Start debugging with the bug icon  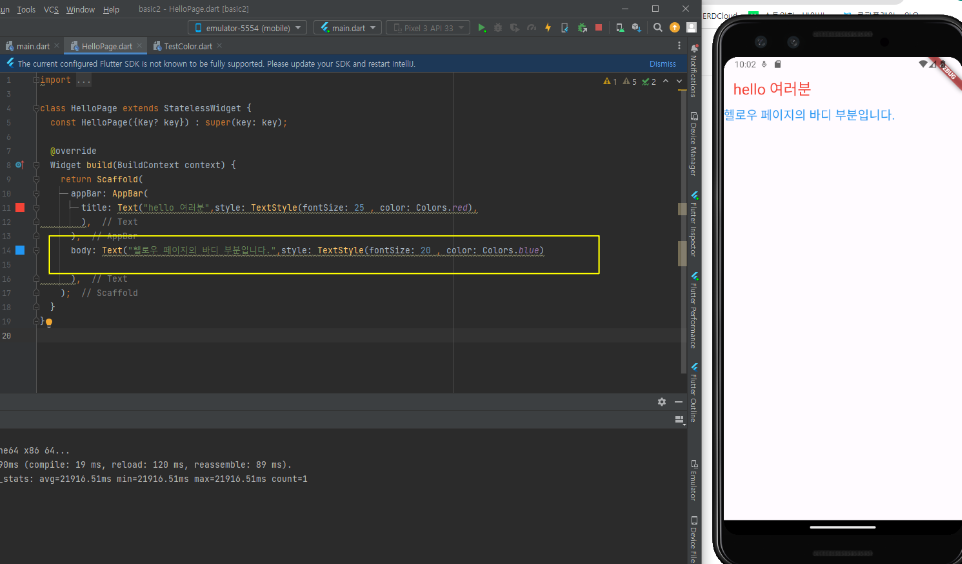click(x=498, y=28)
